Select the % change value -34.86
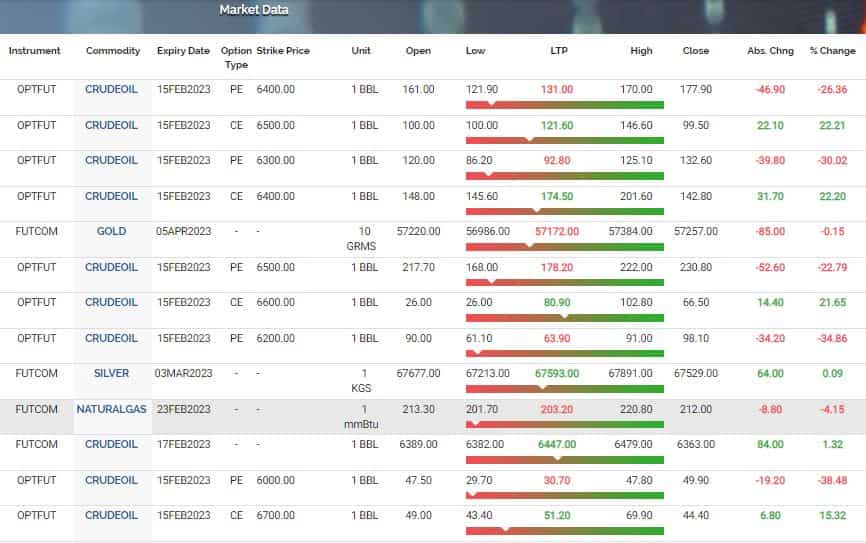This screenshot has height=543, width=866. coord(832,338)
